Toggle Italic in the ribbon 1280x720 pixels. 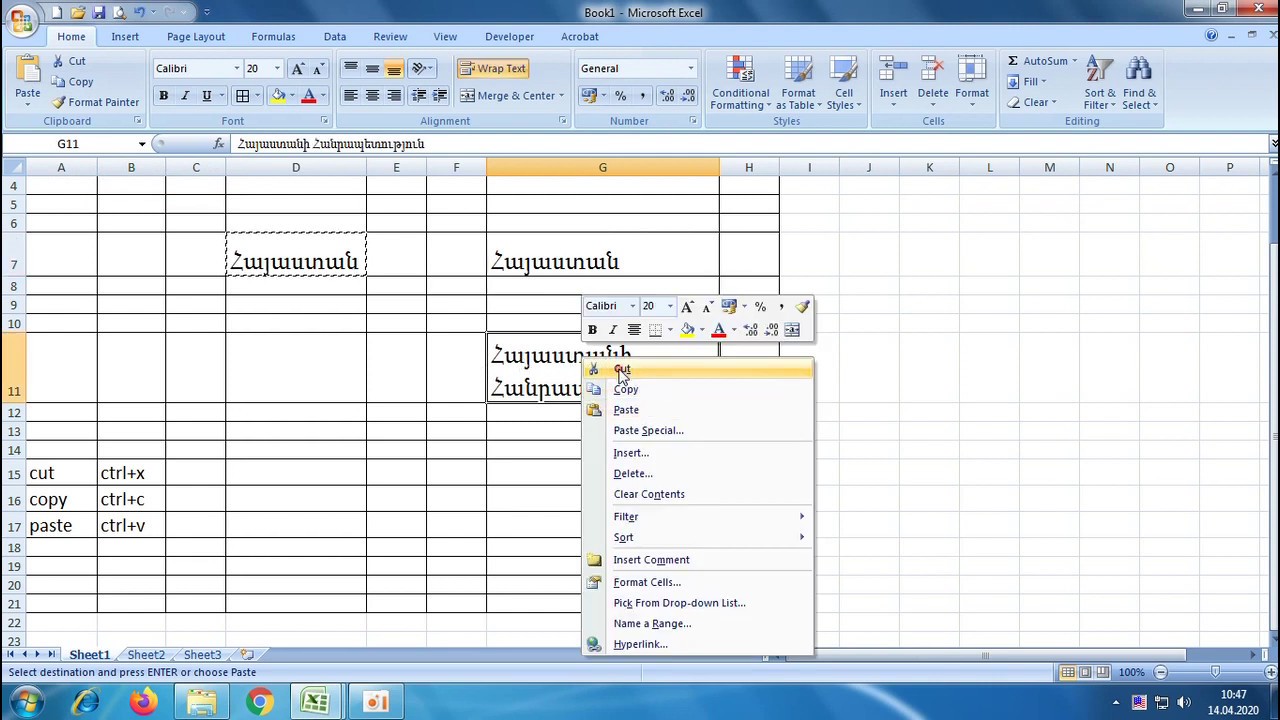(185, 96)
